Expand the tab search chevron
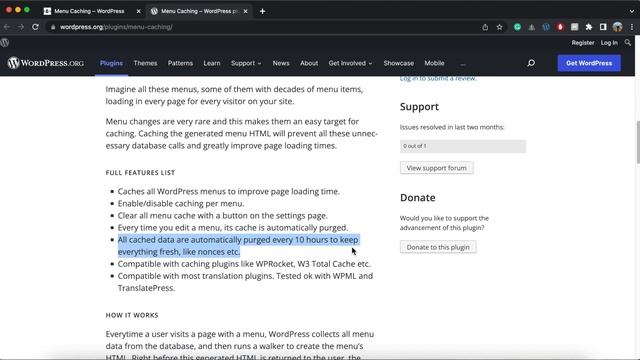Screen dimensions: 640x360 coord(632,11)
